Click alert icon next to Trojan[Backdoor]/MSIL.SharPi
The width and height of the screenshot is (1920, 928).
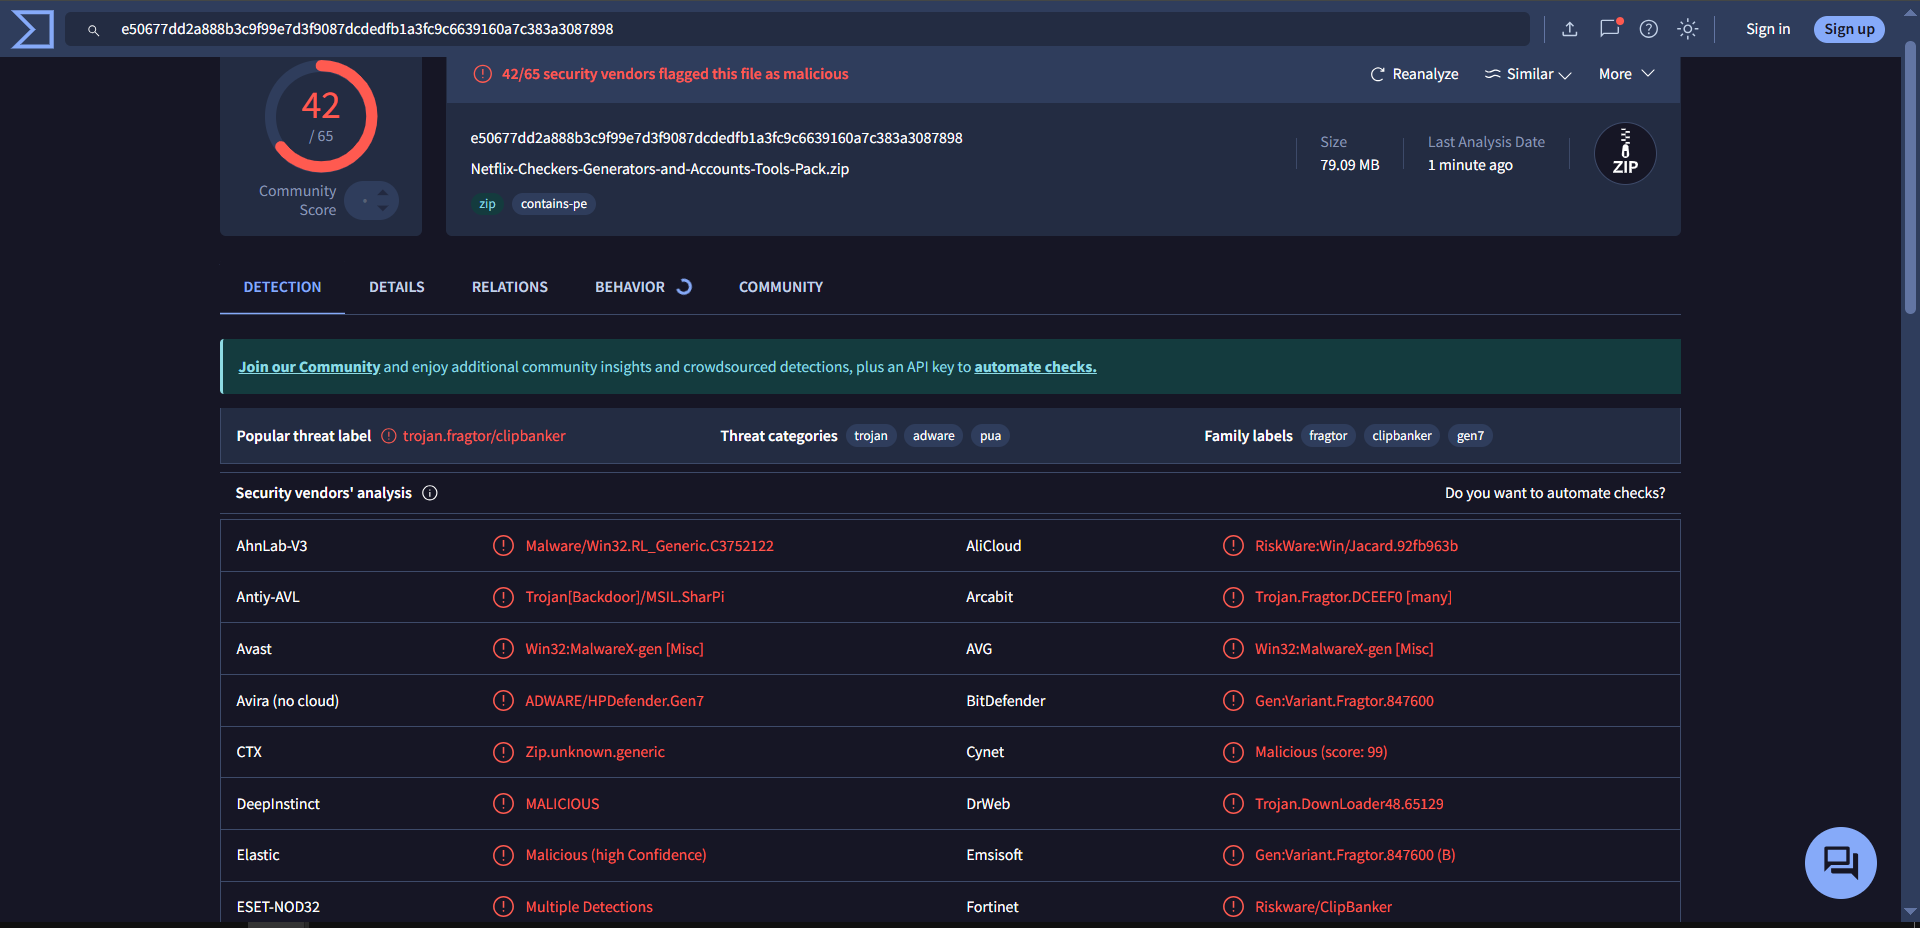click(x=503, y=597)
